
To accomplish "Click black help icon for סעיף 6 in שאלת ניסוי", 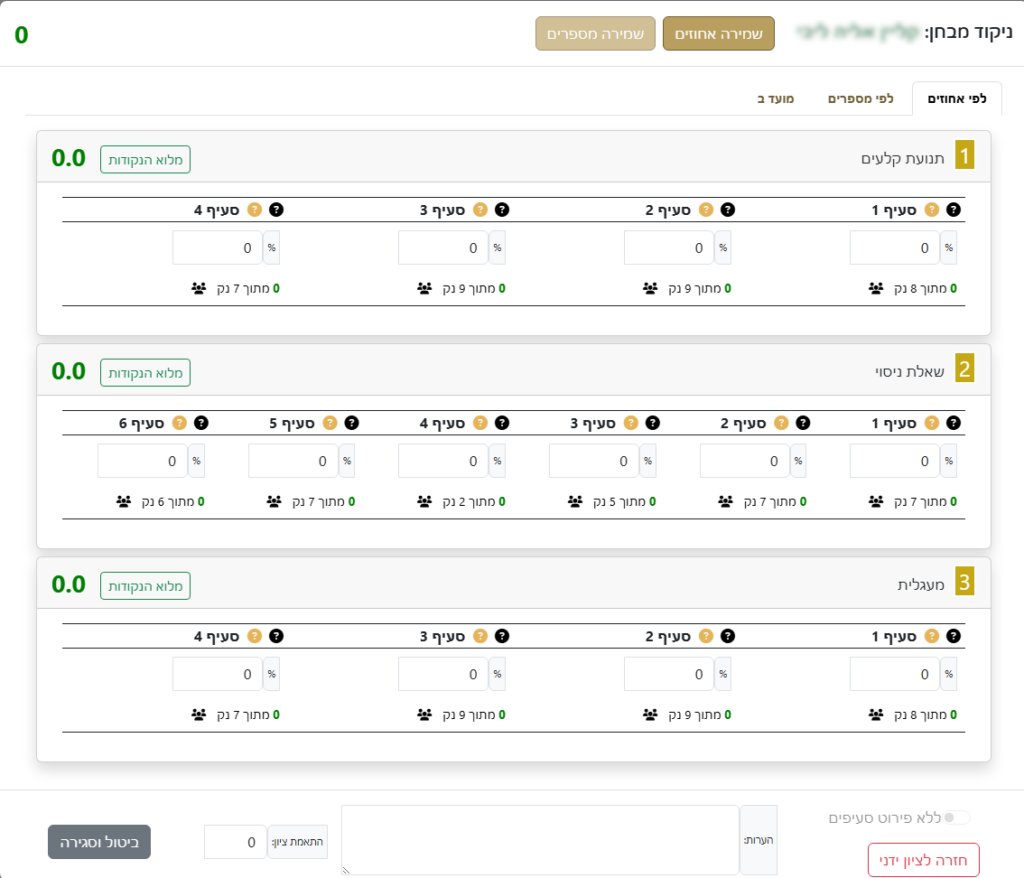I will click(201, 423).
